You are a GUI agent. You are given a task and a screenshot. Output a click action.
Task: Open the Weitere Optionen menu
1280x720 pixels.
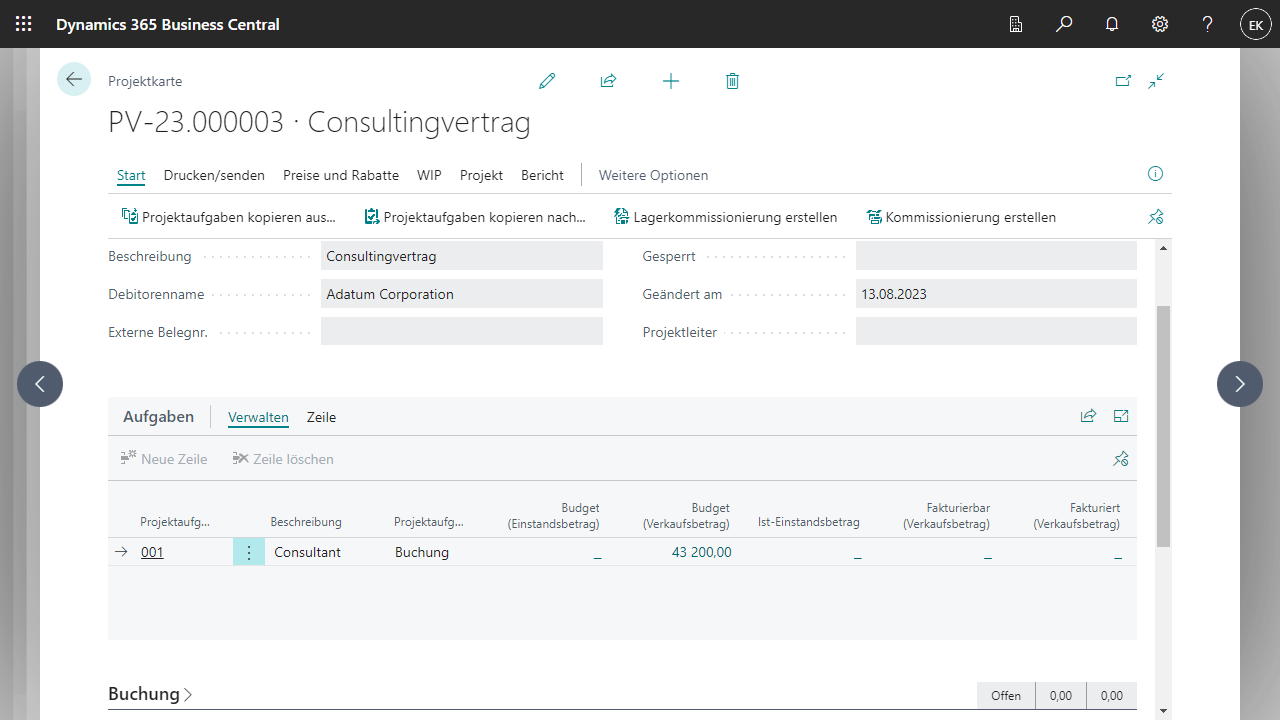(653, 175)
